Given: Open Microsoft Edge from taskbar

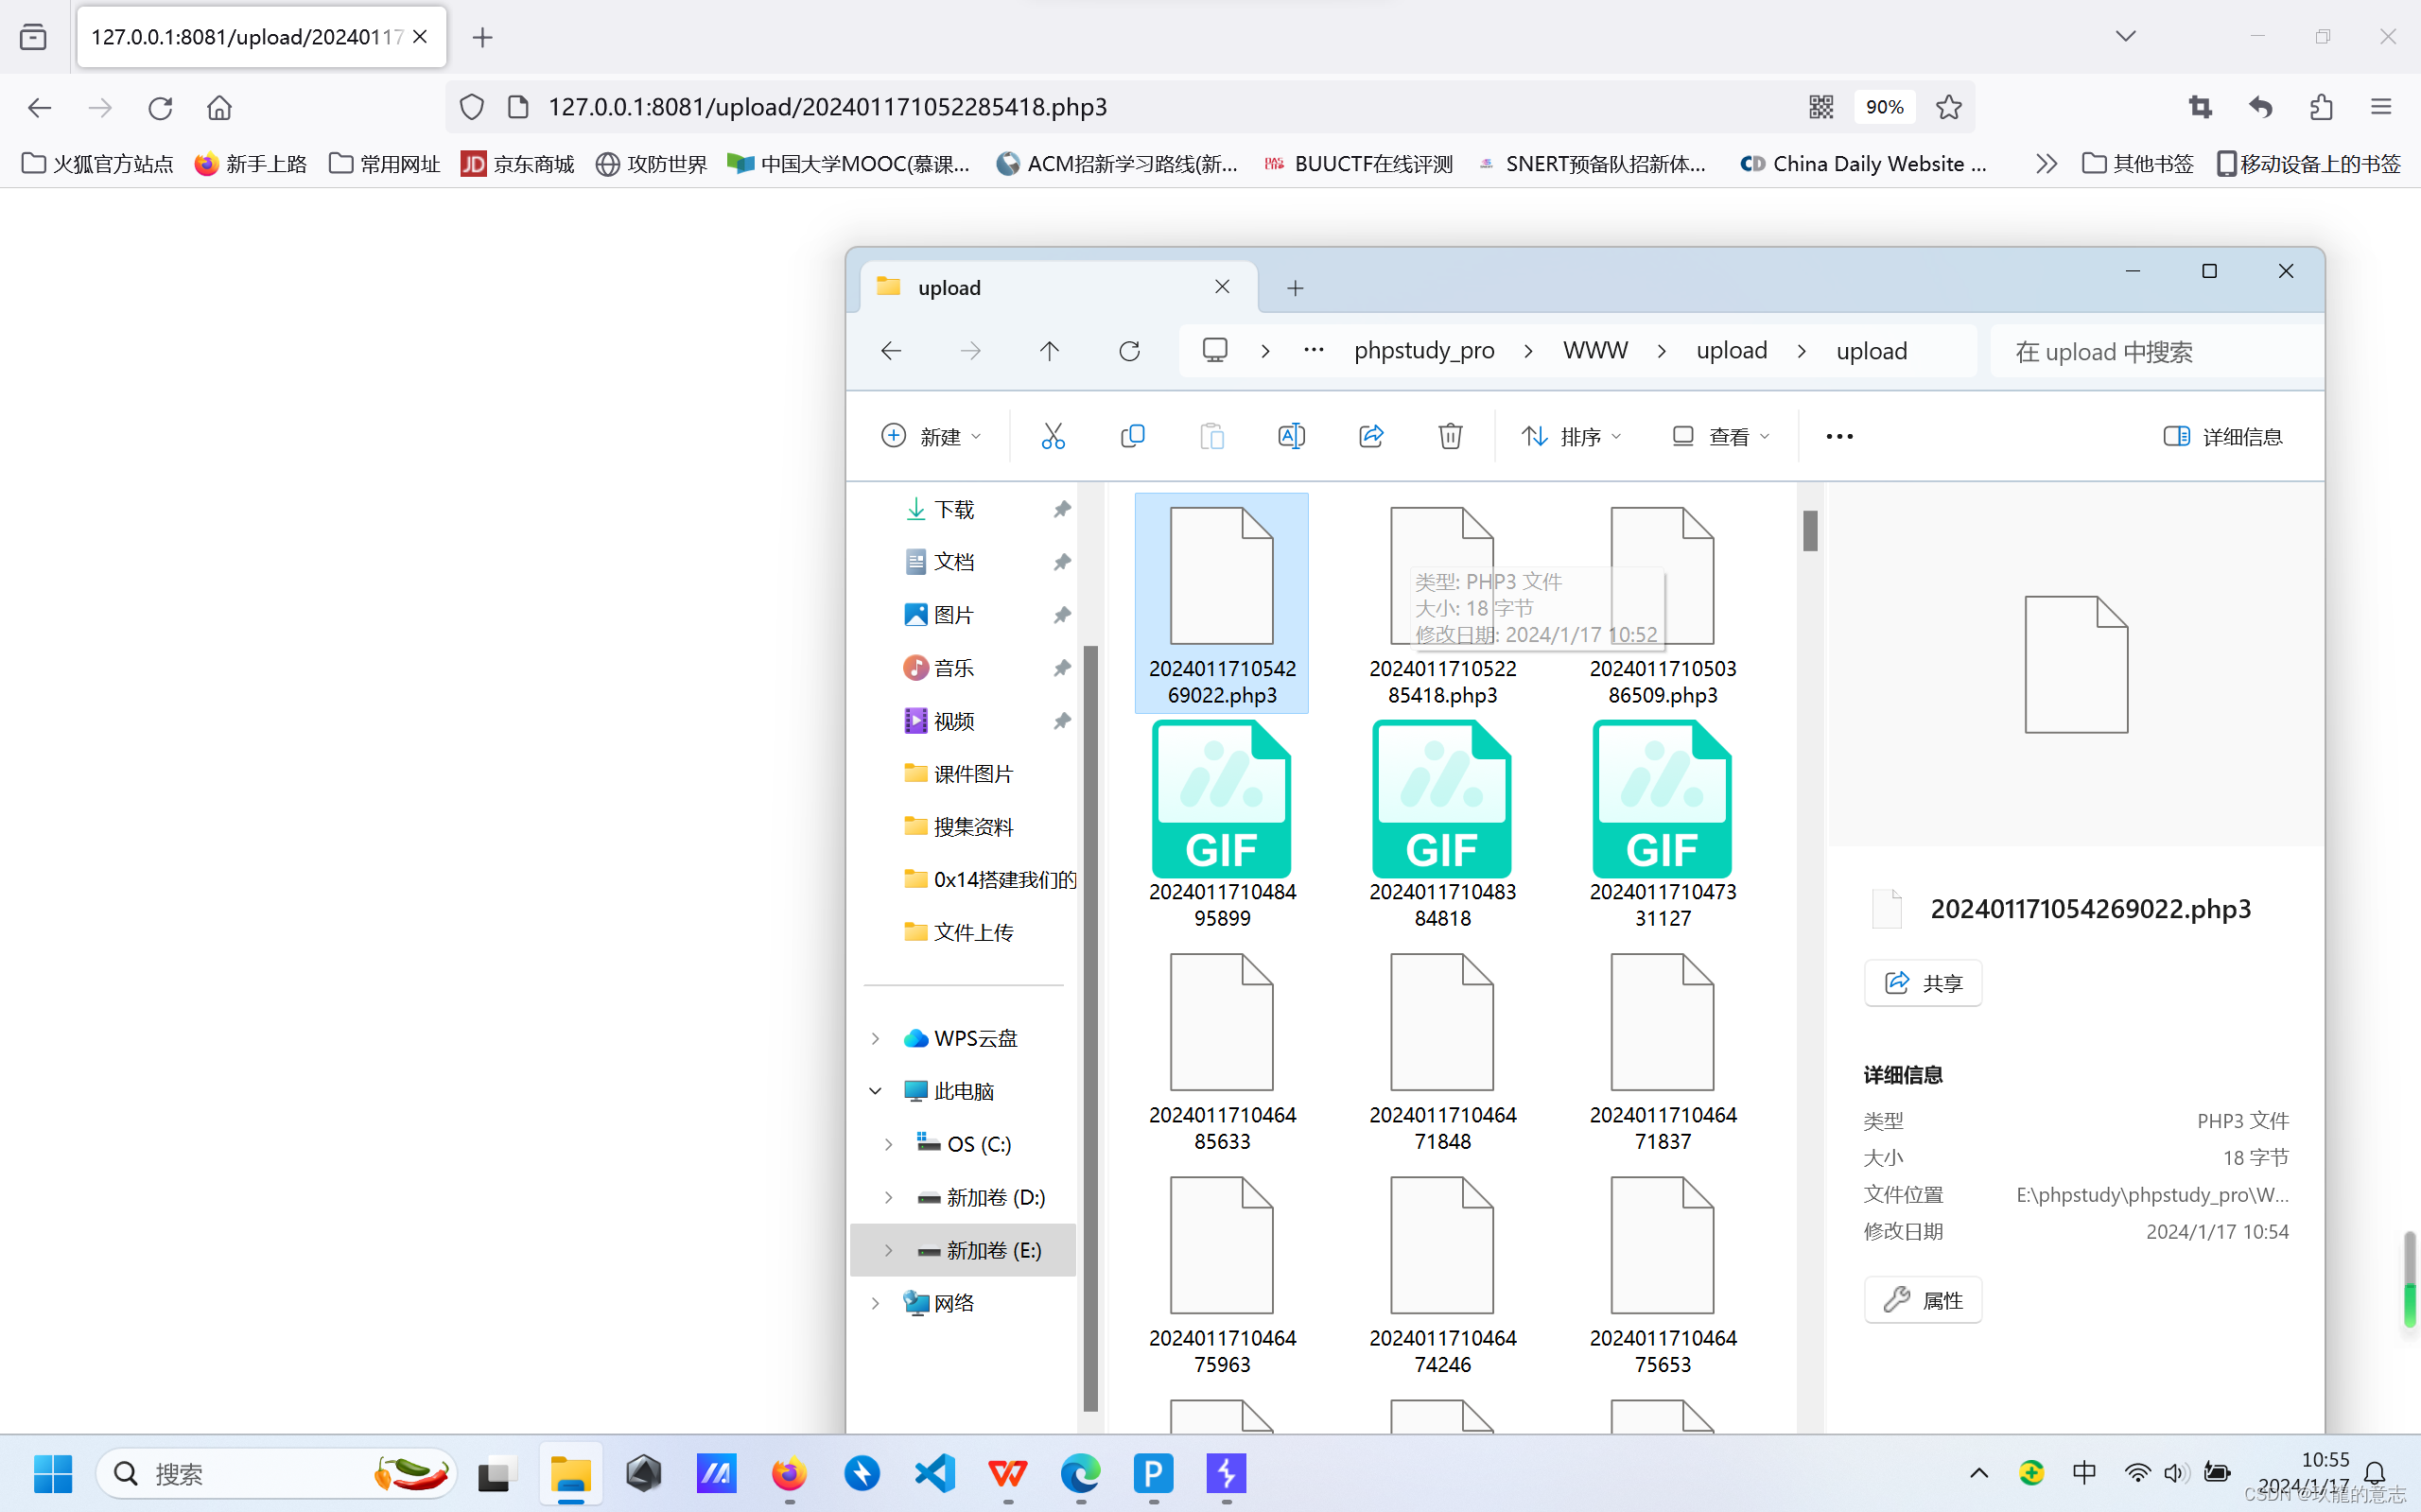Looking at the screenshot, I should (x=1081, y=1473).
